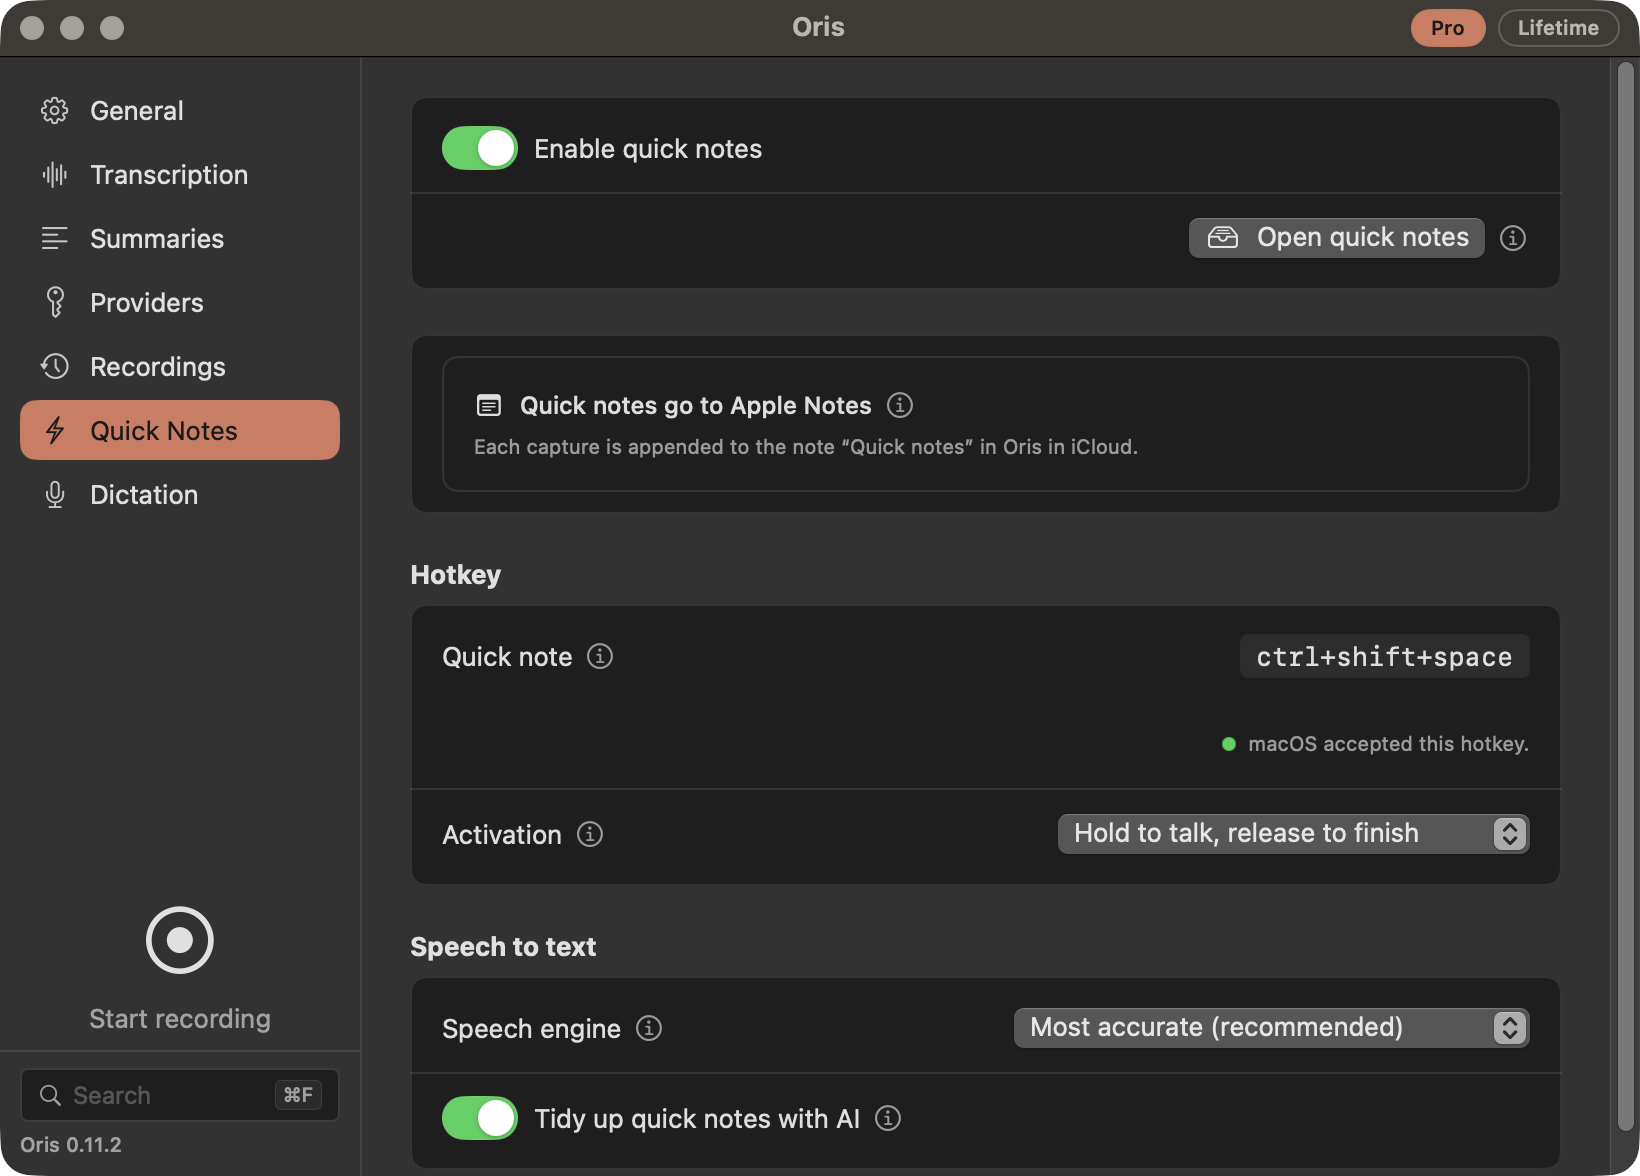Click the round Start recording icon
Screen dimensions: 1640x1176
[x=180, y=940]
